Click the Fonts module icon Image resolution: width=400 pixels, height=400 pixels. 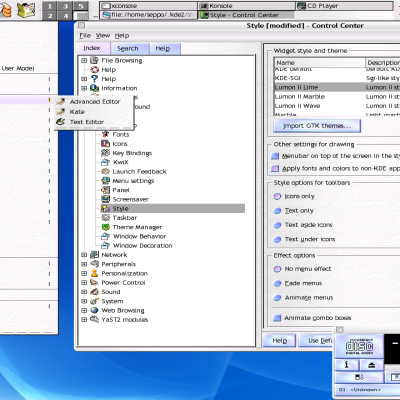click(106, 134)
